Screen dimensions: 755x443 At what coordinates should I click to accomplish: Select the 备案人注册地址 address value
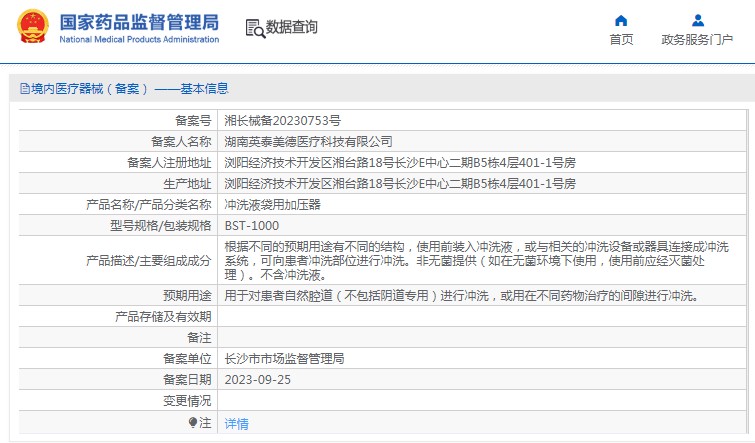(x=400, y=163)
